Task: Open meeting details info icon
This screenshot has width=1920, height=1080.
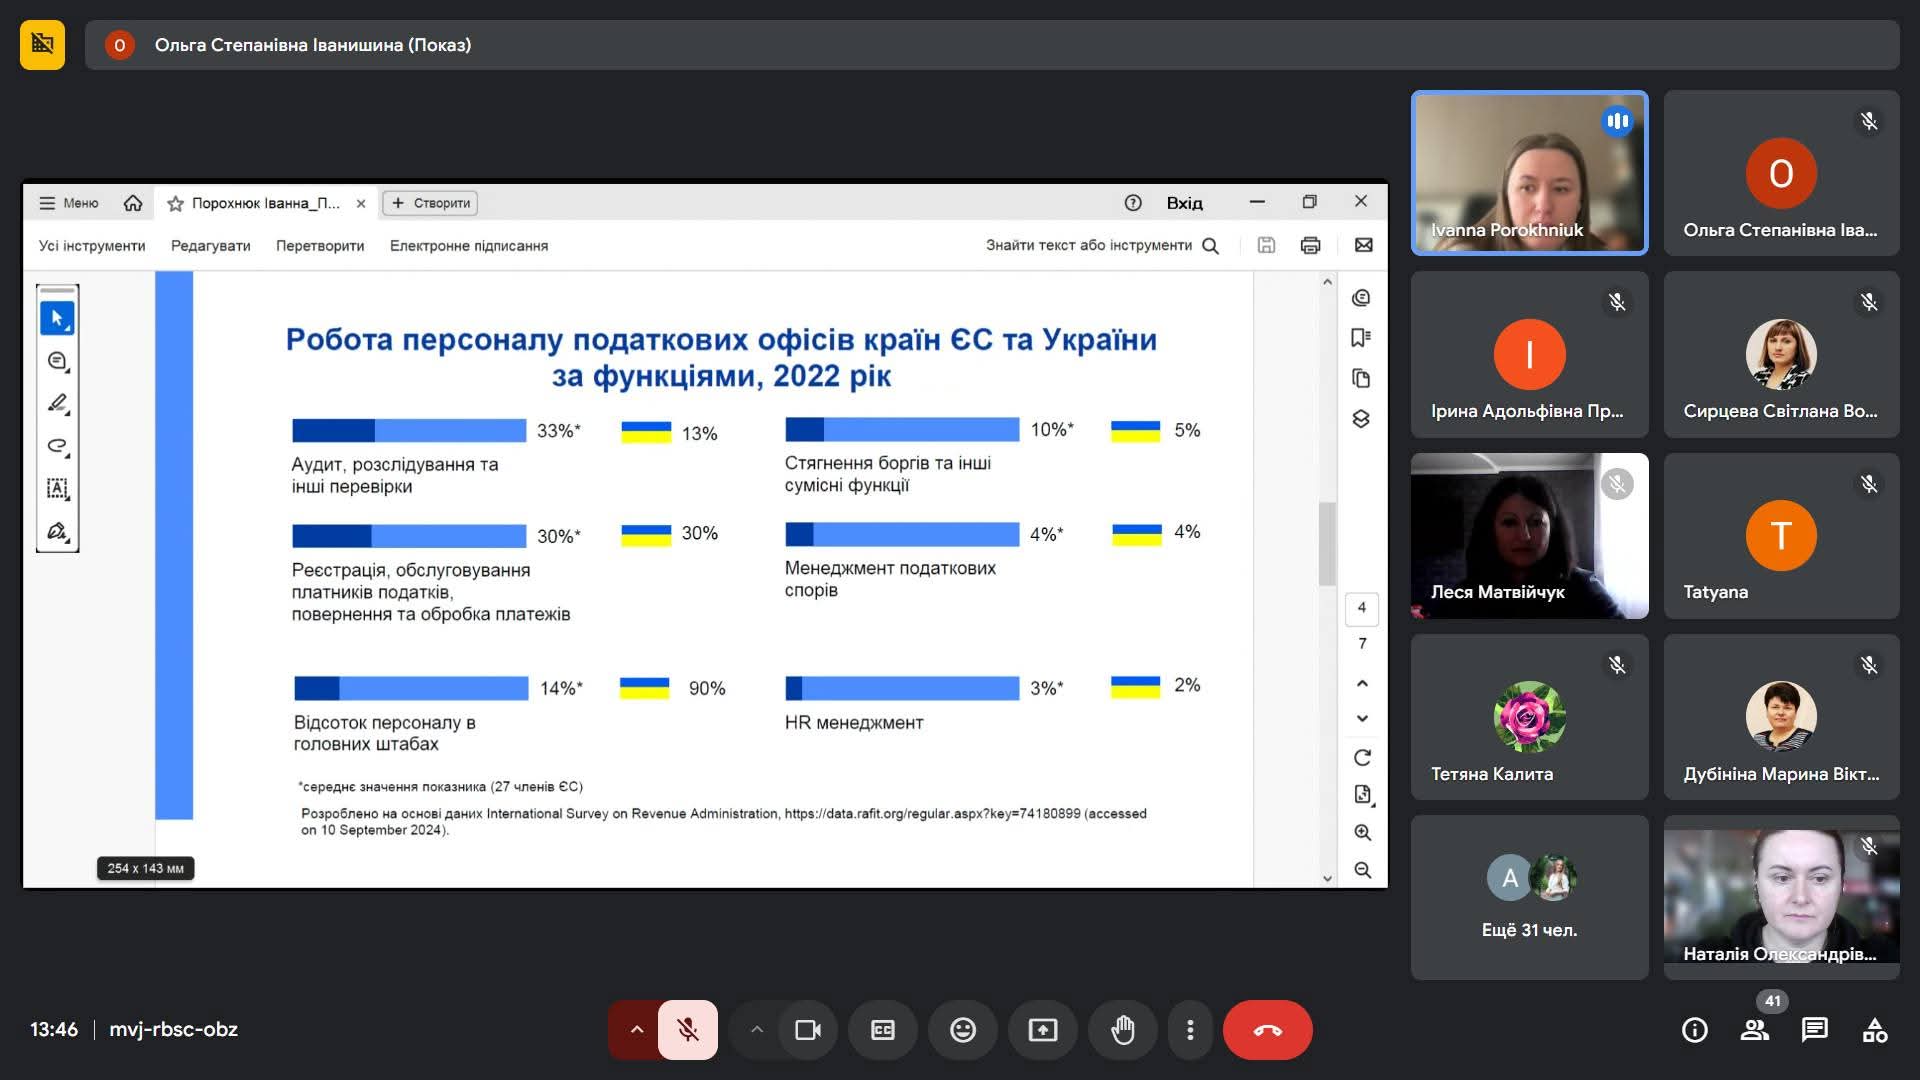Action: [x=1694, y=1029]
